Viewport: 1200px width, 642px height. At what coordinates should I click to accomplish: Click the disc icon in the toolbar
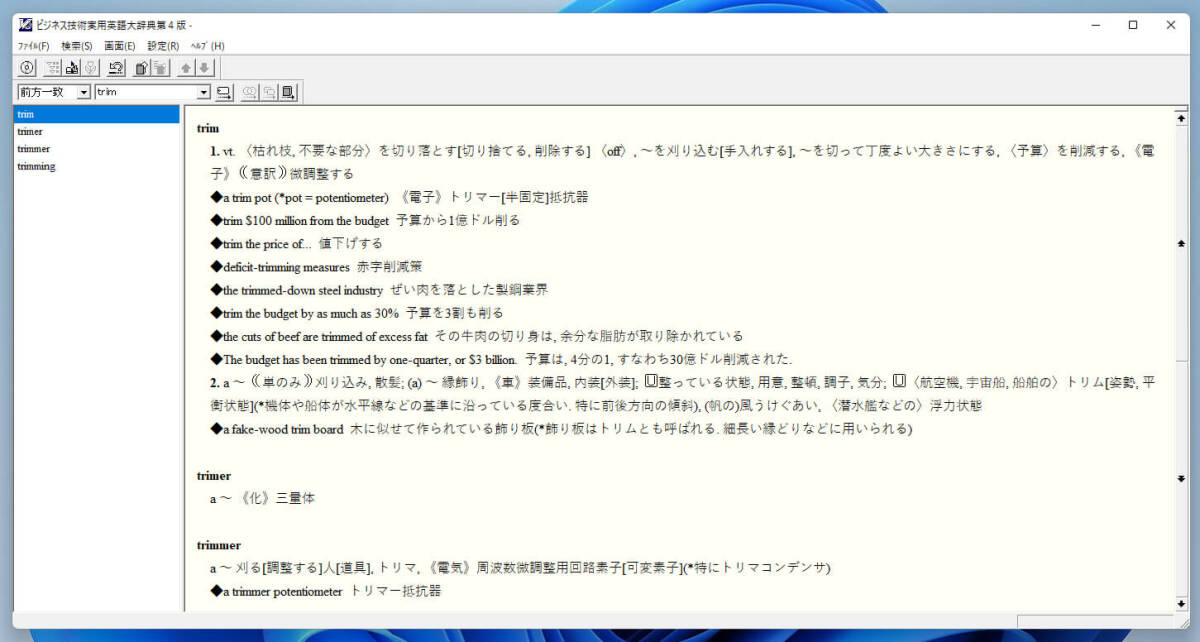[27, 68]
